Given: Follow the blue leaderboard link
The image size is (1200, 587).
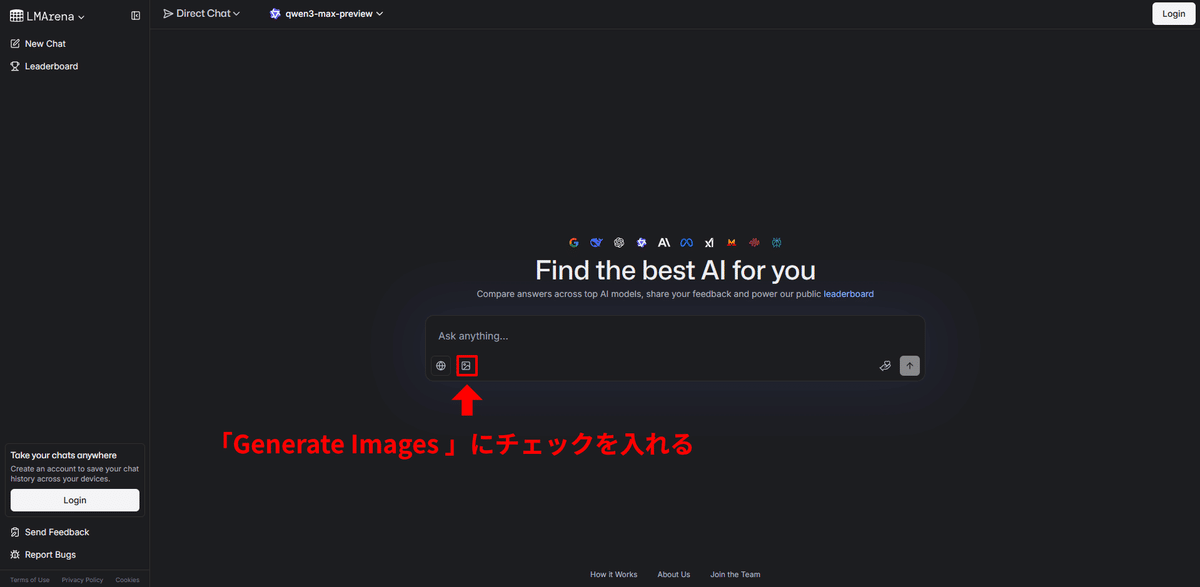Looking at the screenshot, I should coord(848,294).
